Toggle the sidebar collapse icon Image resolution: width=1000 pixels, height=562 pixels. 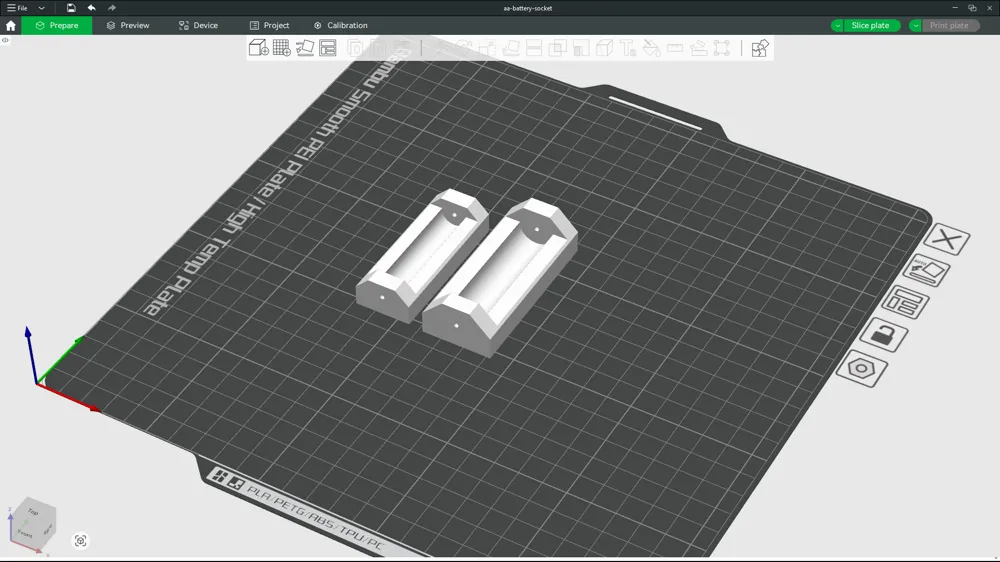pyautogui.click(x=5, y=40)
